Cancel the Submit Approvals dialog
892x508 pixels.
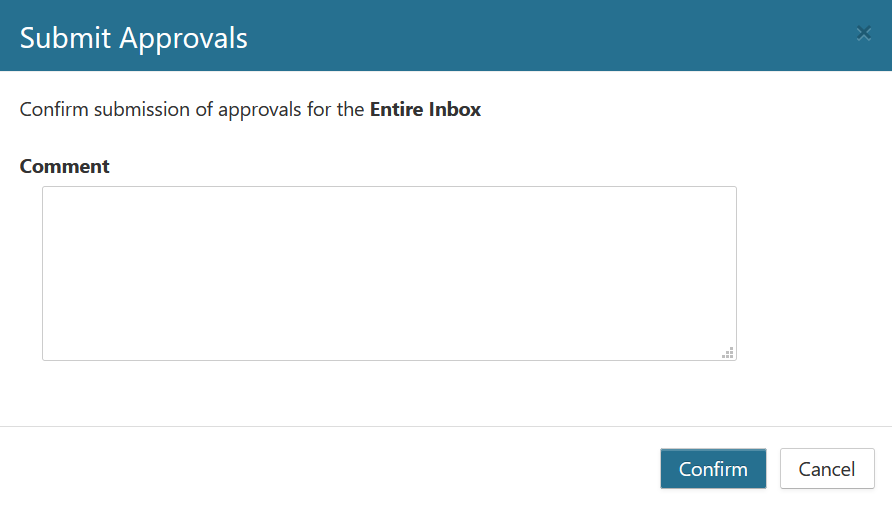[827, 469]
